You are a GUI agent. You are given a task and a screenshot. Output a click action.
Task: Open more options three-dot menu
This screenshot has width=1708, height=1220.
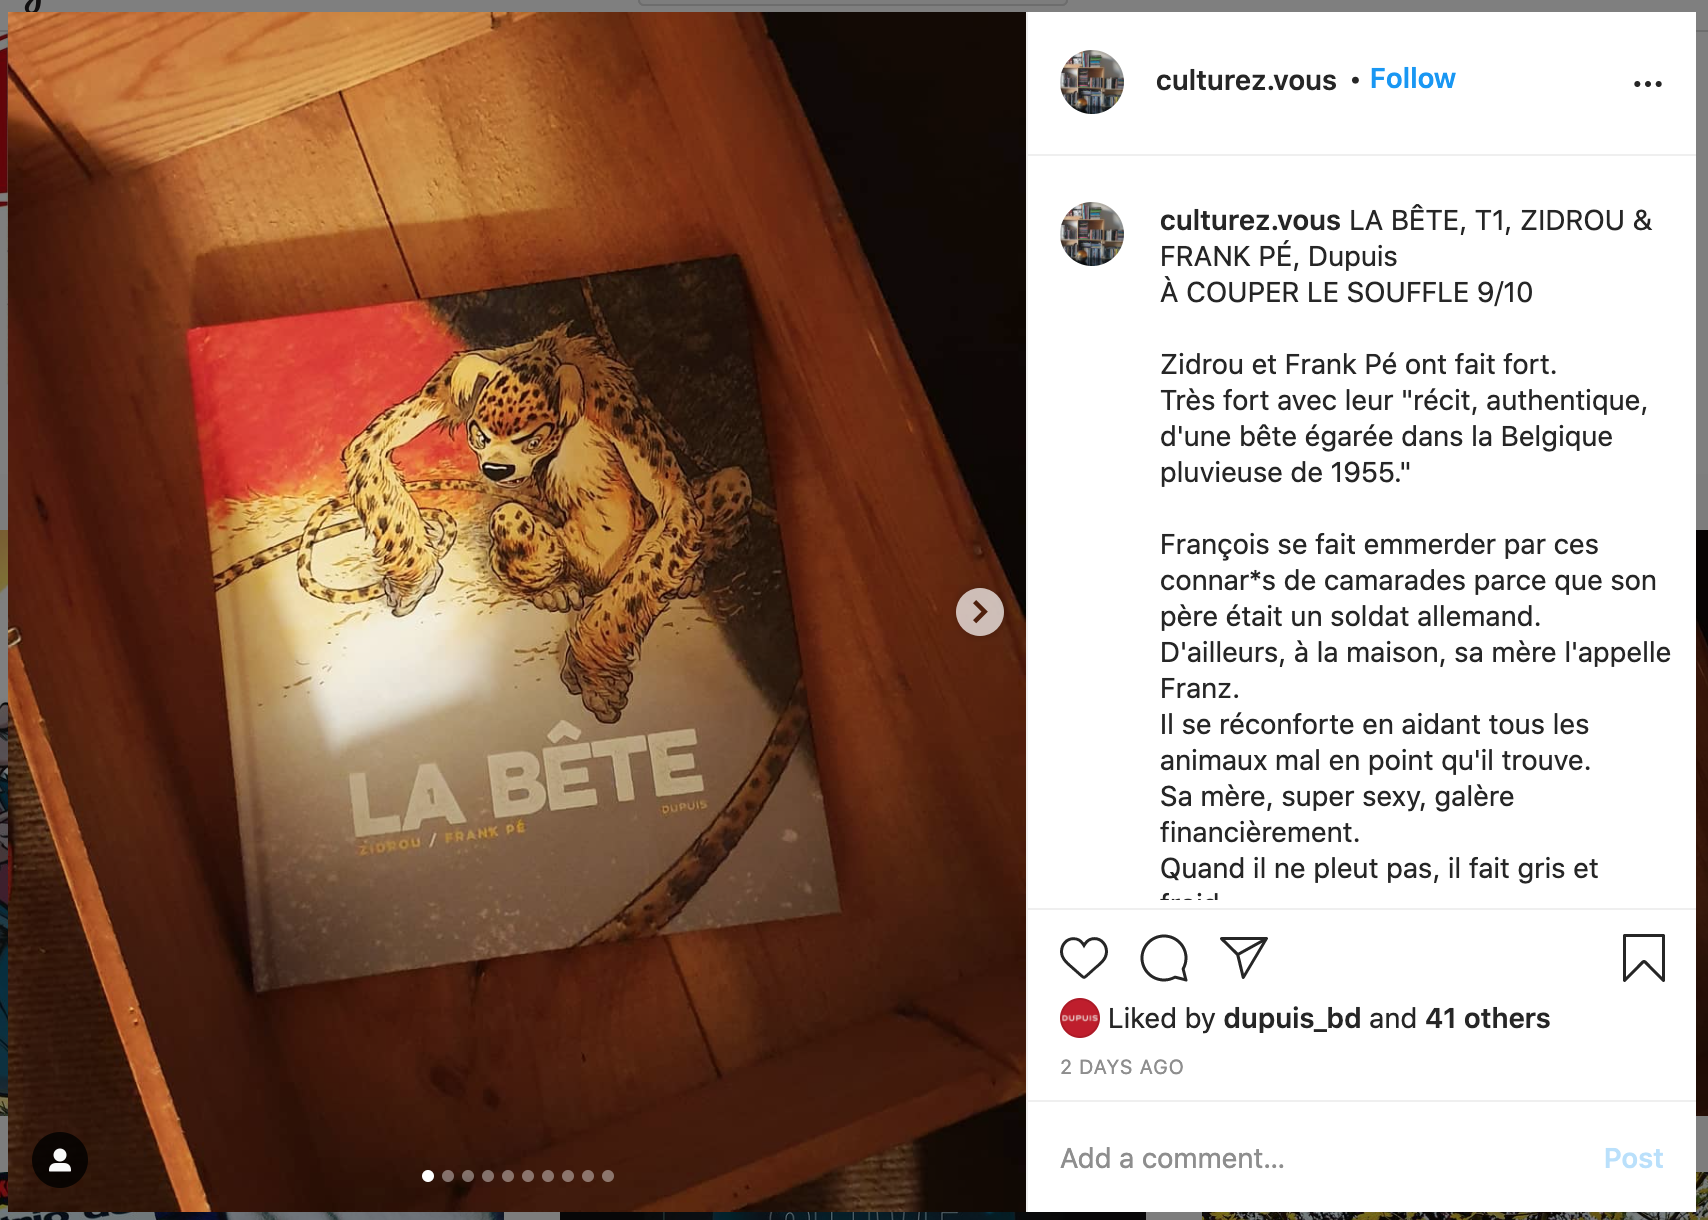pyautogui.click(x=1647, y=84)
